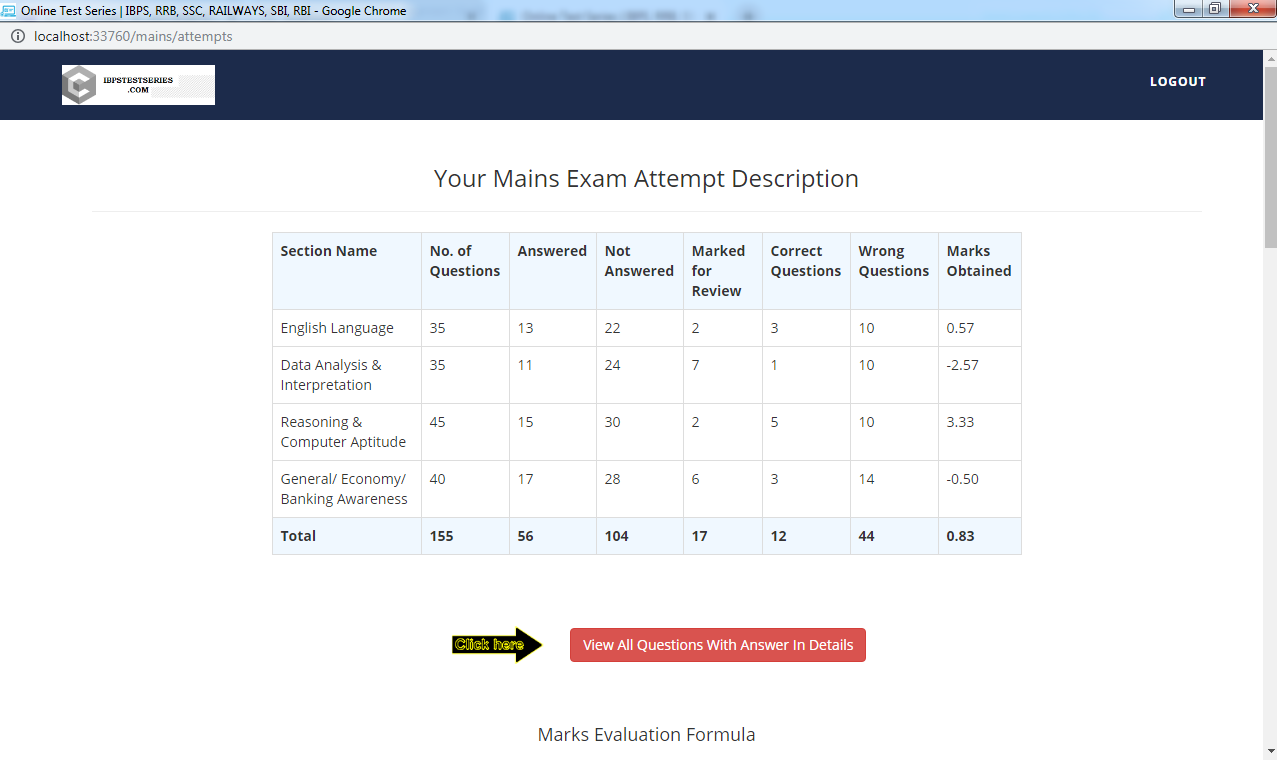Click View All Questions With Answer In Details
1277x760 pixels.
click(717, 644)
